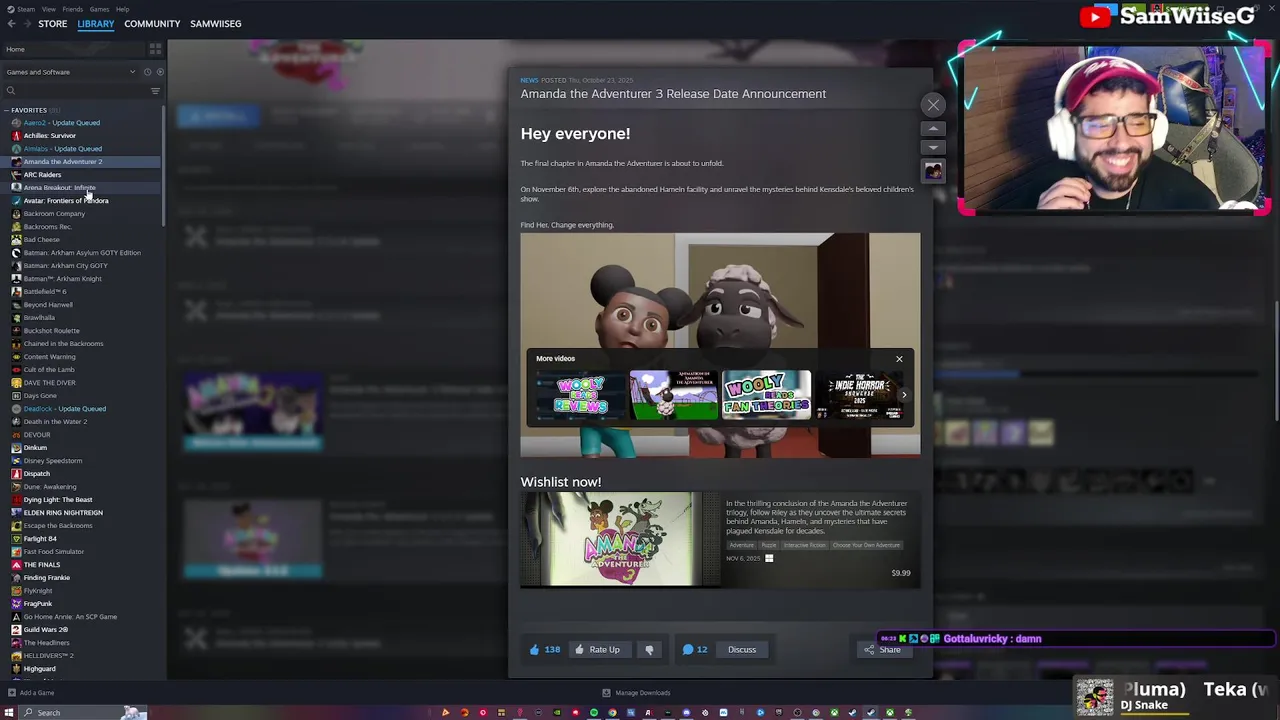Open the Friends menu
Image resolution: width=1280 pixels, height=720 pixels.
[x=72, y=9]
